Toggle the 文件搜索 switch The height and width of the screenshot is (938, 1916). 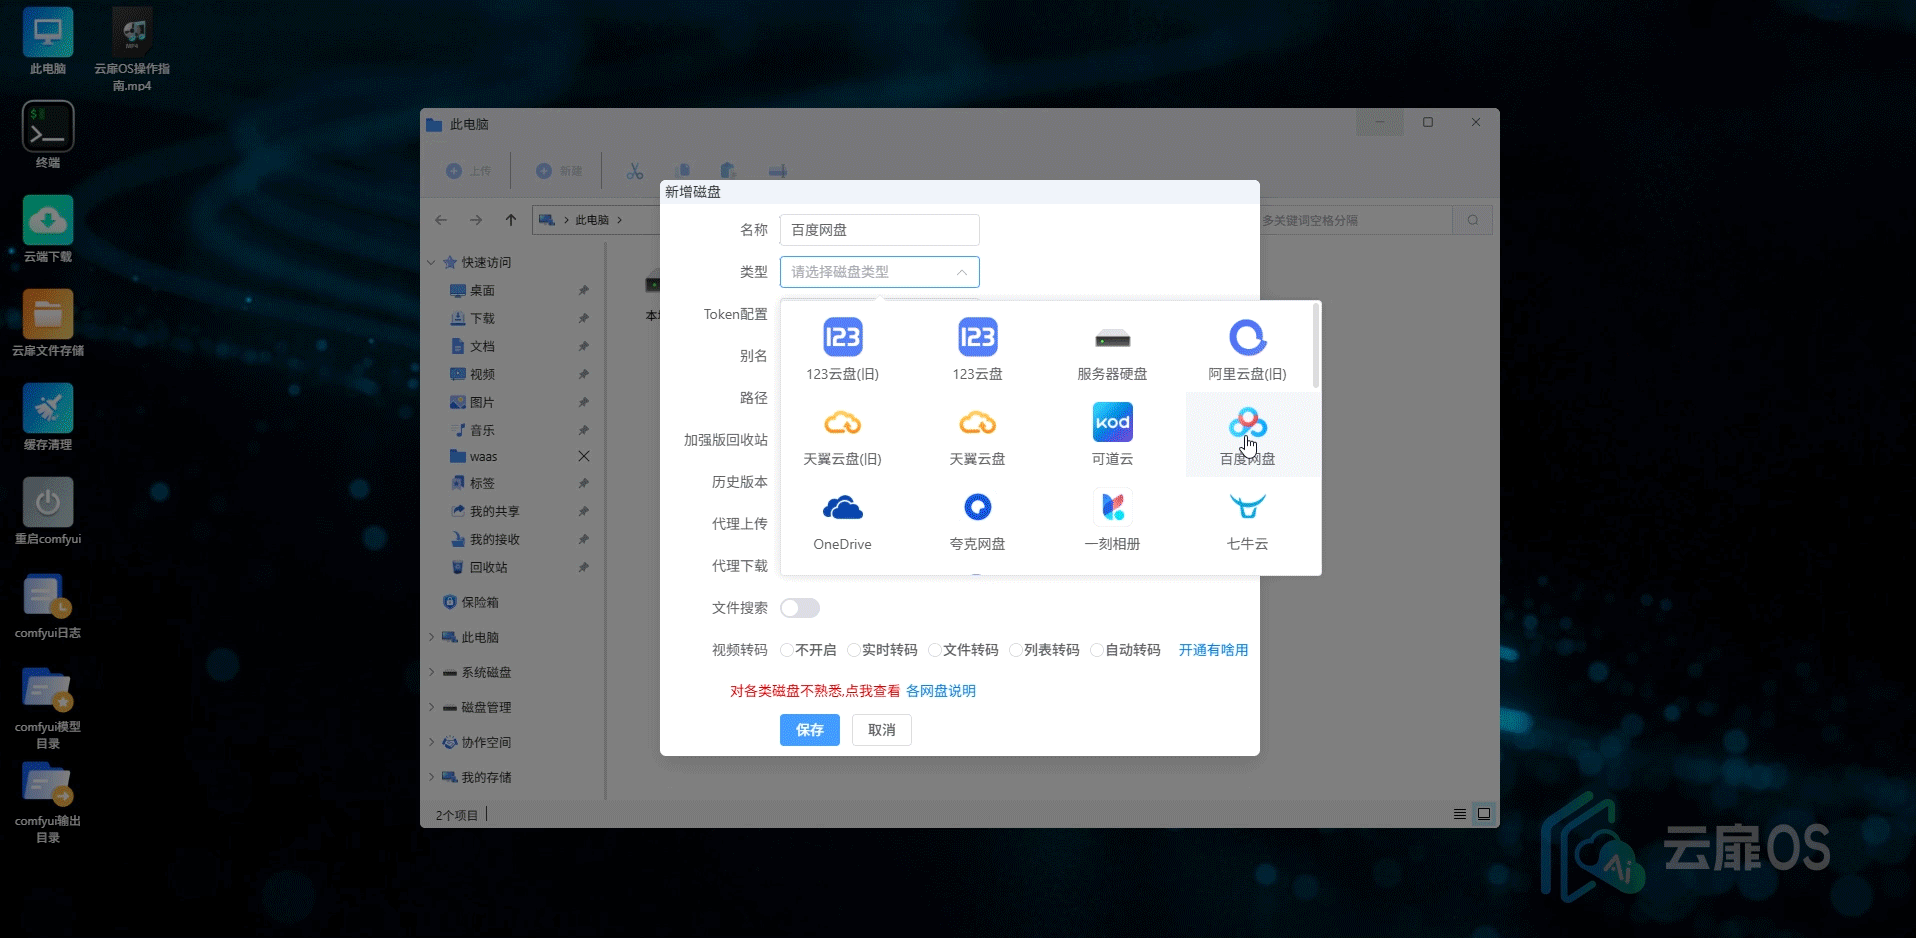[800, 608]
